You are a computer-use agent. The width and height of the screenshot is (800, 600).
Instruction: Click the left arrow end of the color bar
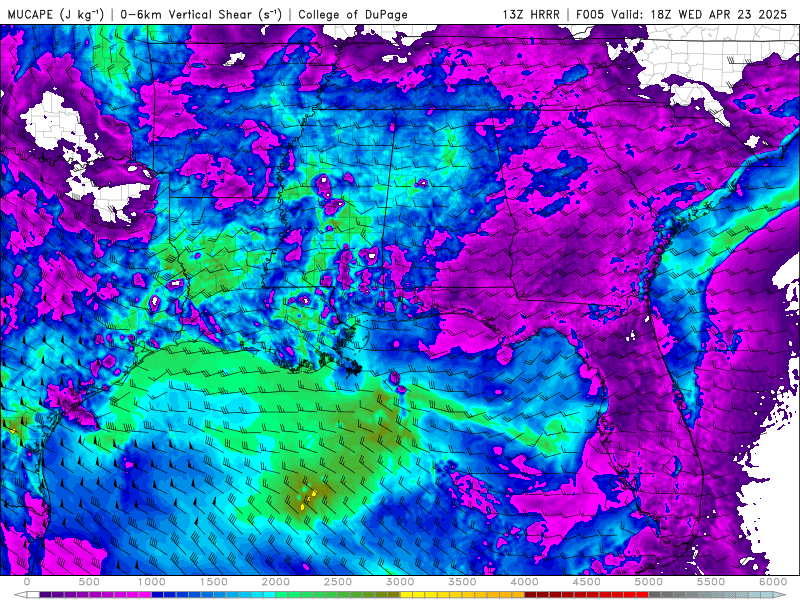(x=20, y=594)
